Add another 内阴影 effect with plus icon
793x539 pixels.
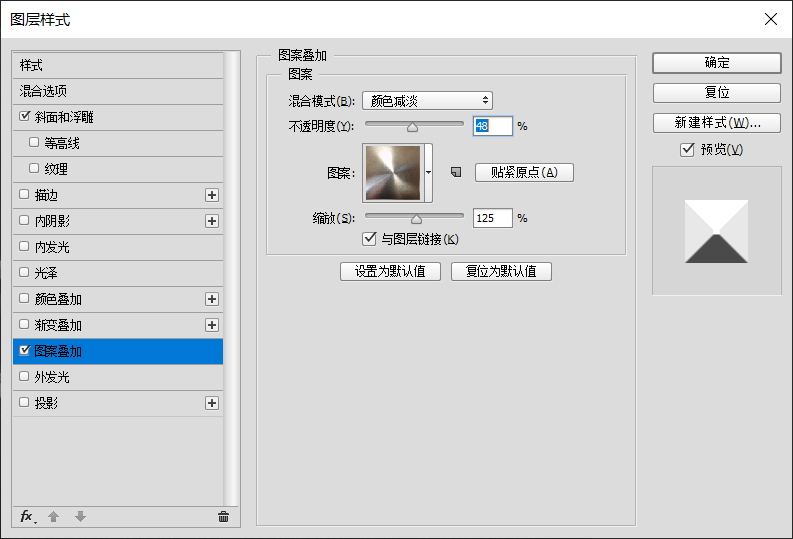tap(212, 221)
